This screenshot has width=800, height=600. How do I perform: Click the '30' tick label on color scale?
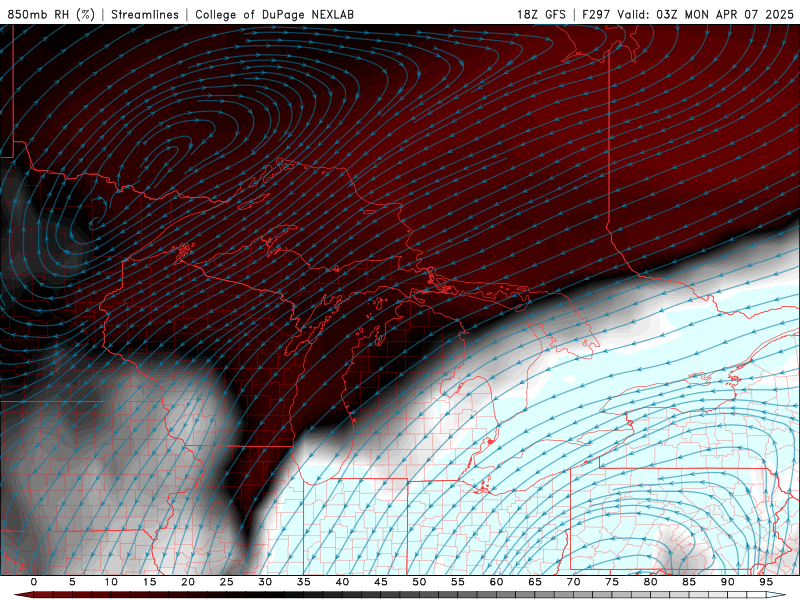click(265, 582)
